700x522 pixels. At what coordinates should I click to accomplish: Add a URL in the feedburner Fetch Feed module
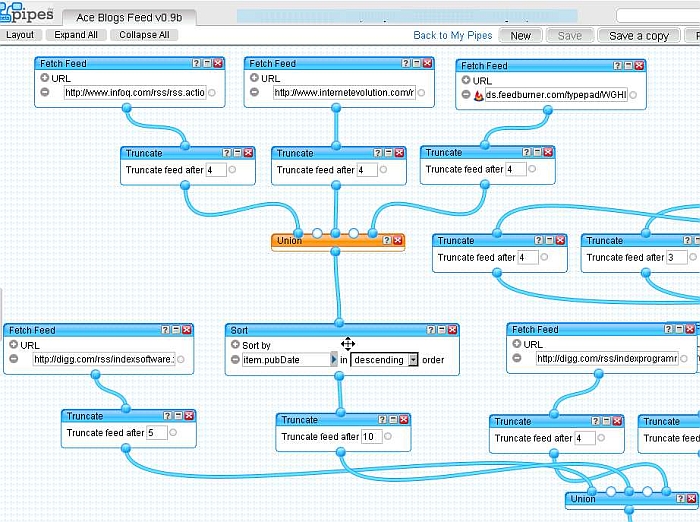click(x=466, y=80)
